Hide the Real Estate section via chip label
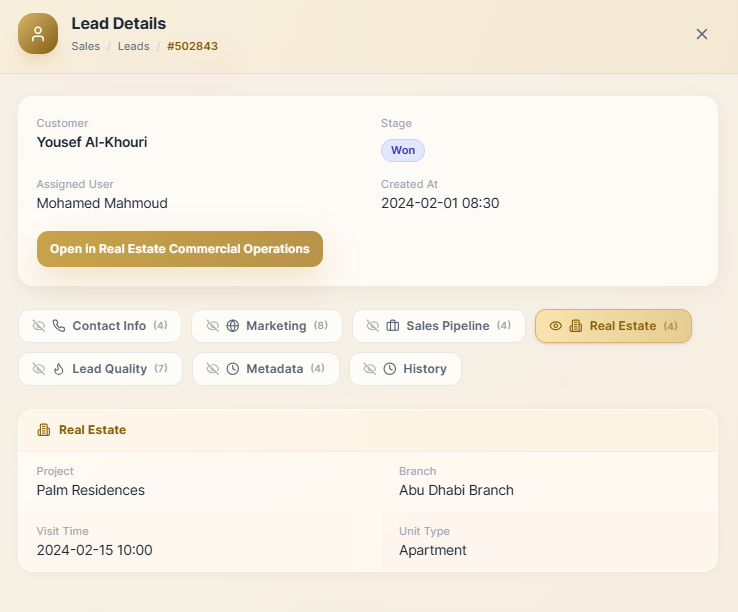Screen dimensions: 738x612 [x=623, y=326]
